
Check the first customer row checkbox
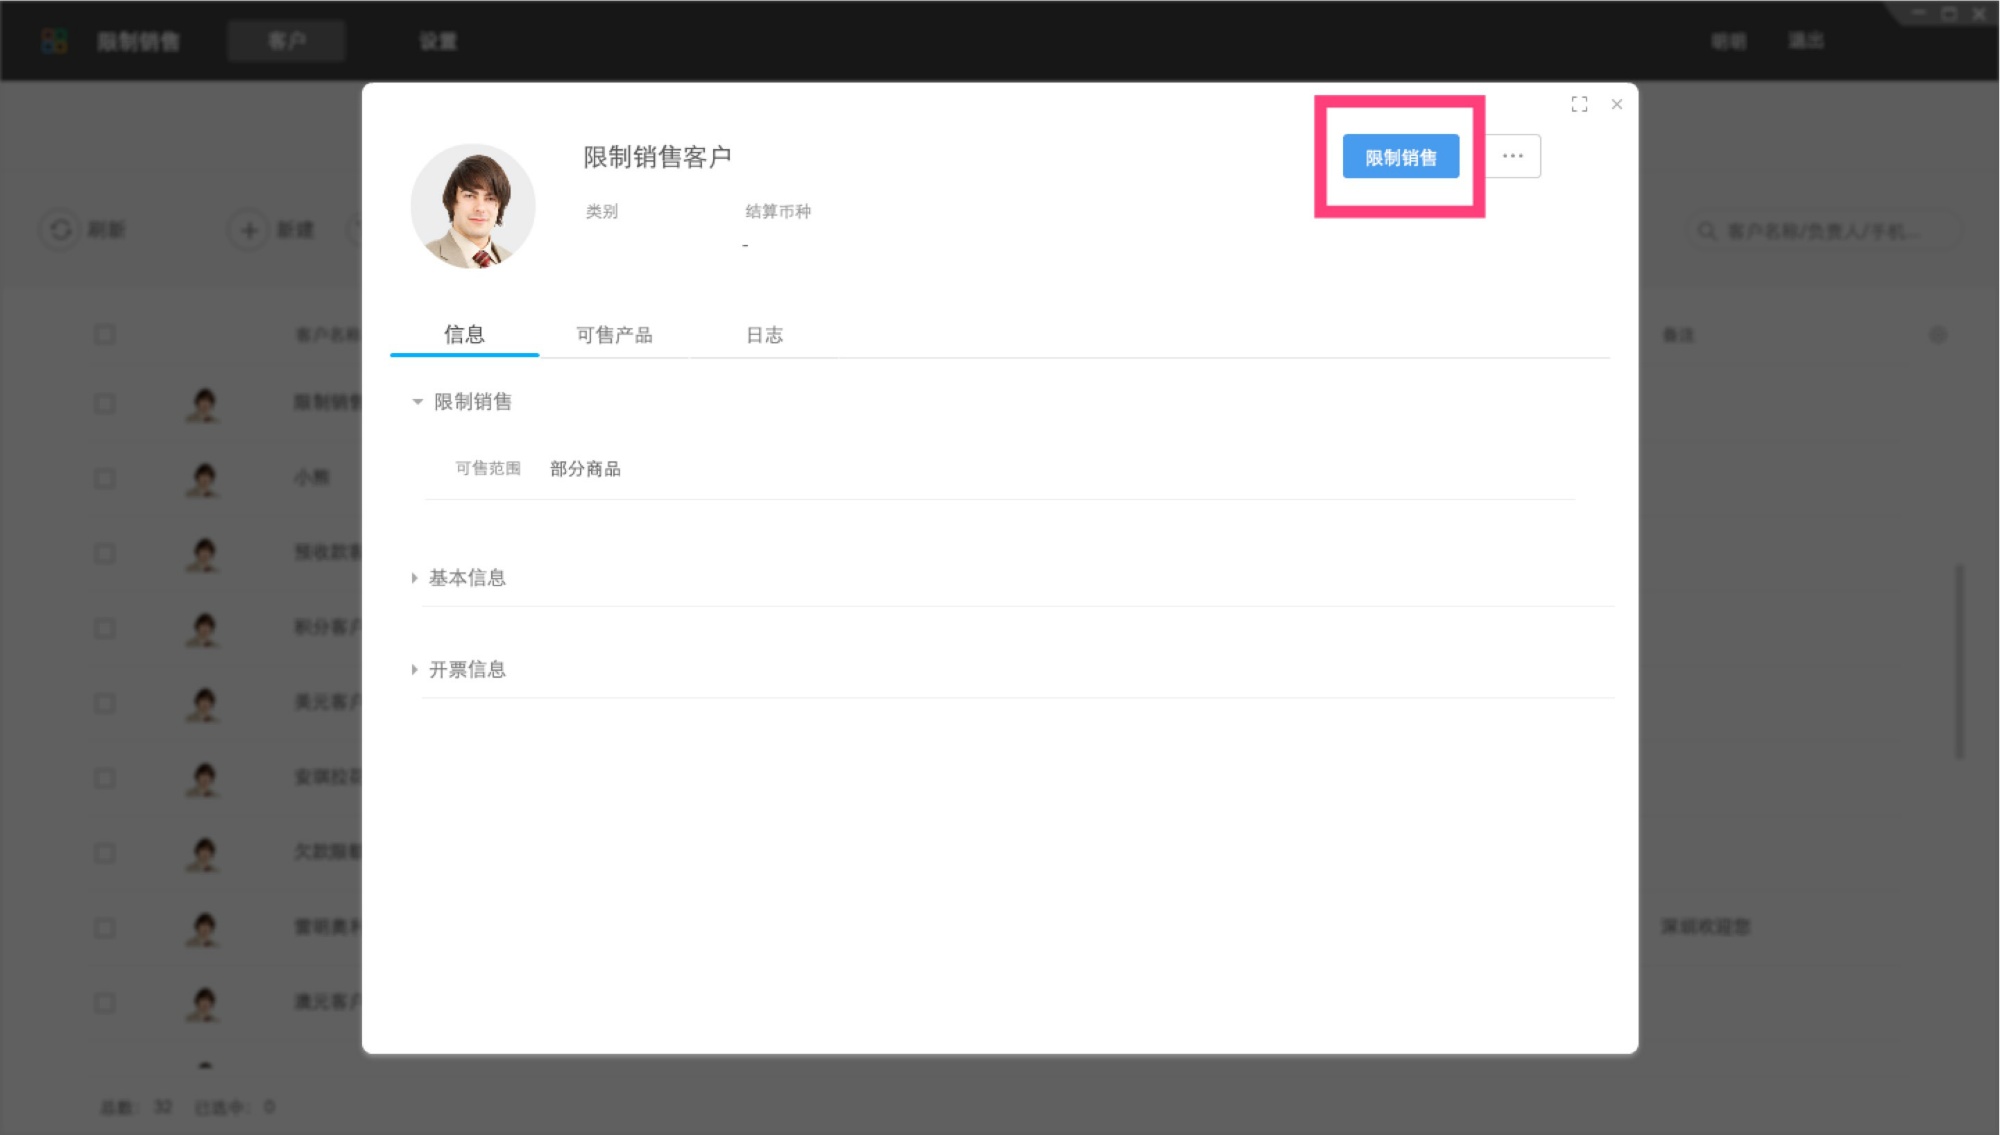(x=104, y=404)
